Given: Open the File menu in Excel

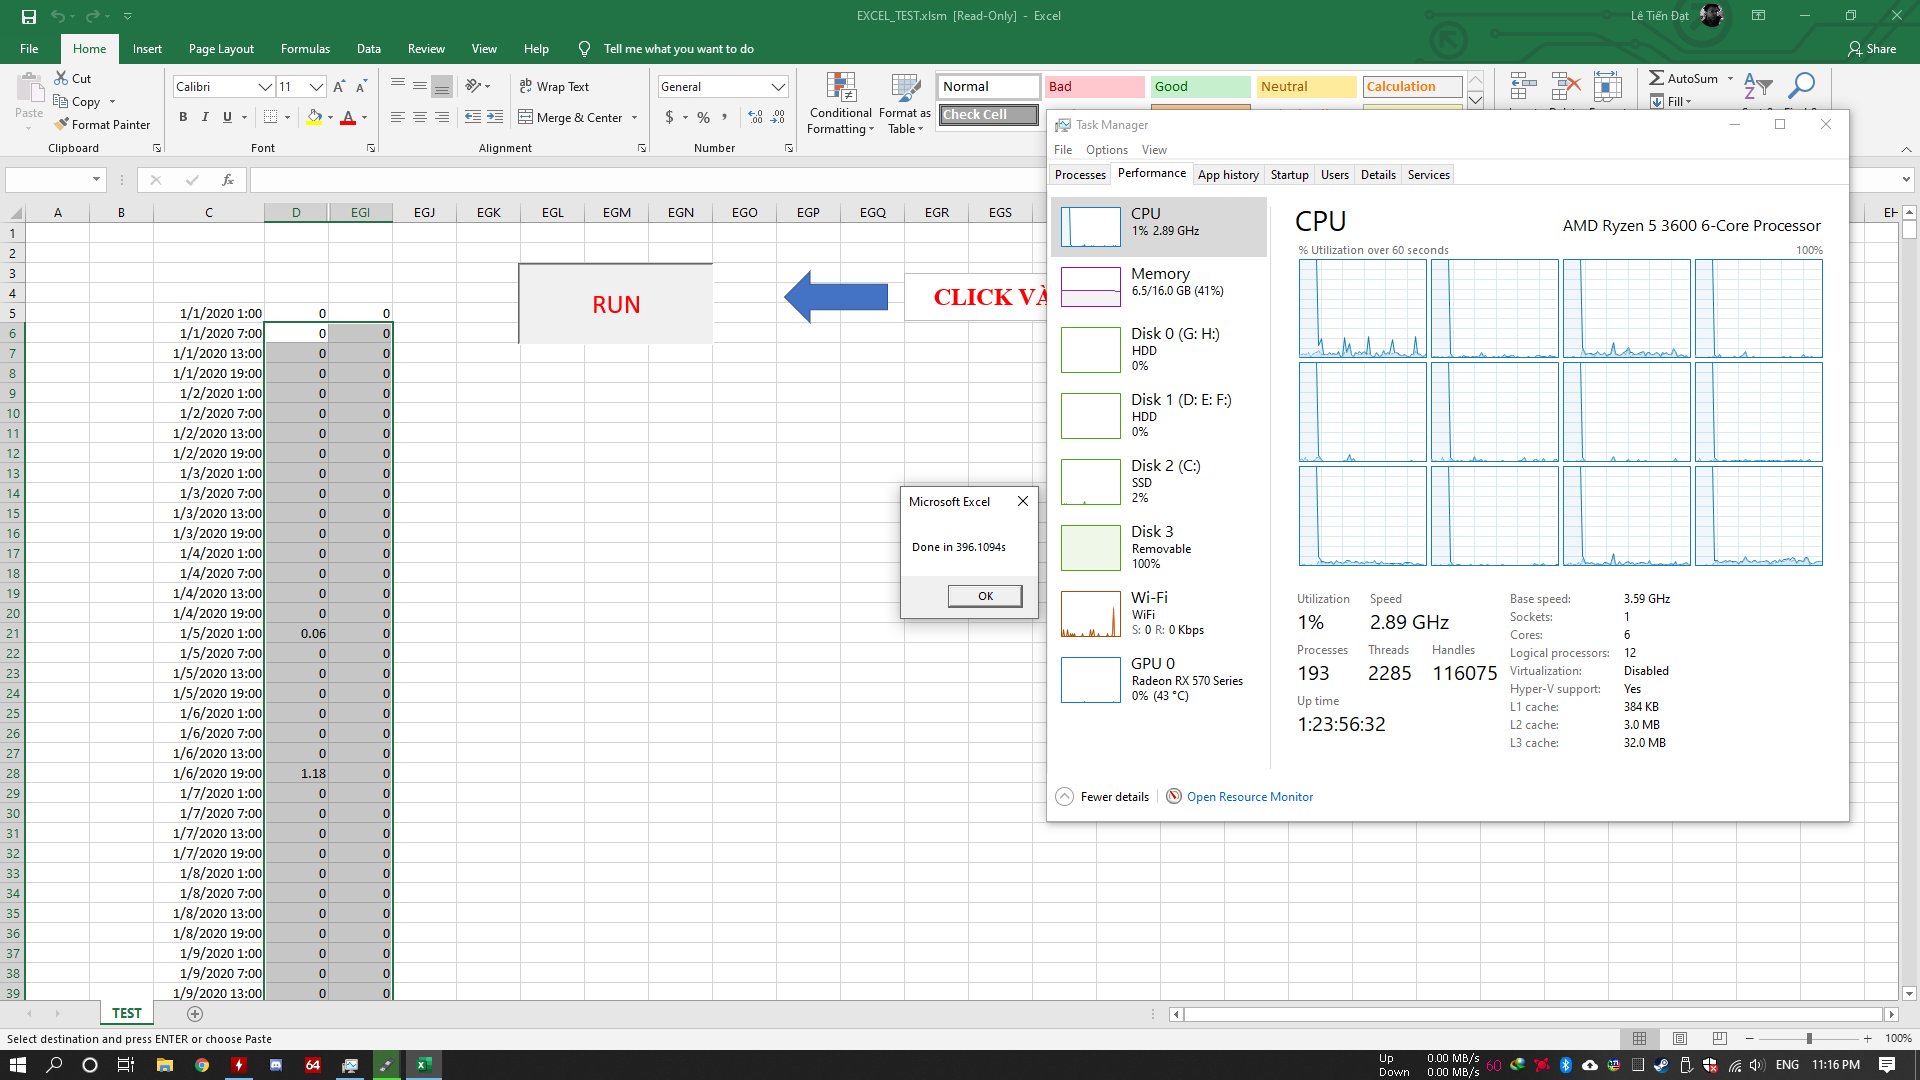Looking at the screenshot, I should pyautogui.click(x=29, y=48).
